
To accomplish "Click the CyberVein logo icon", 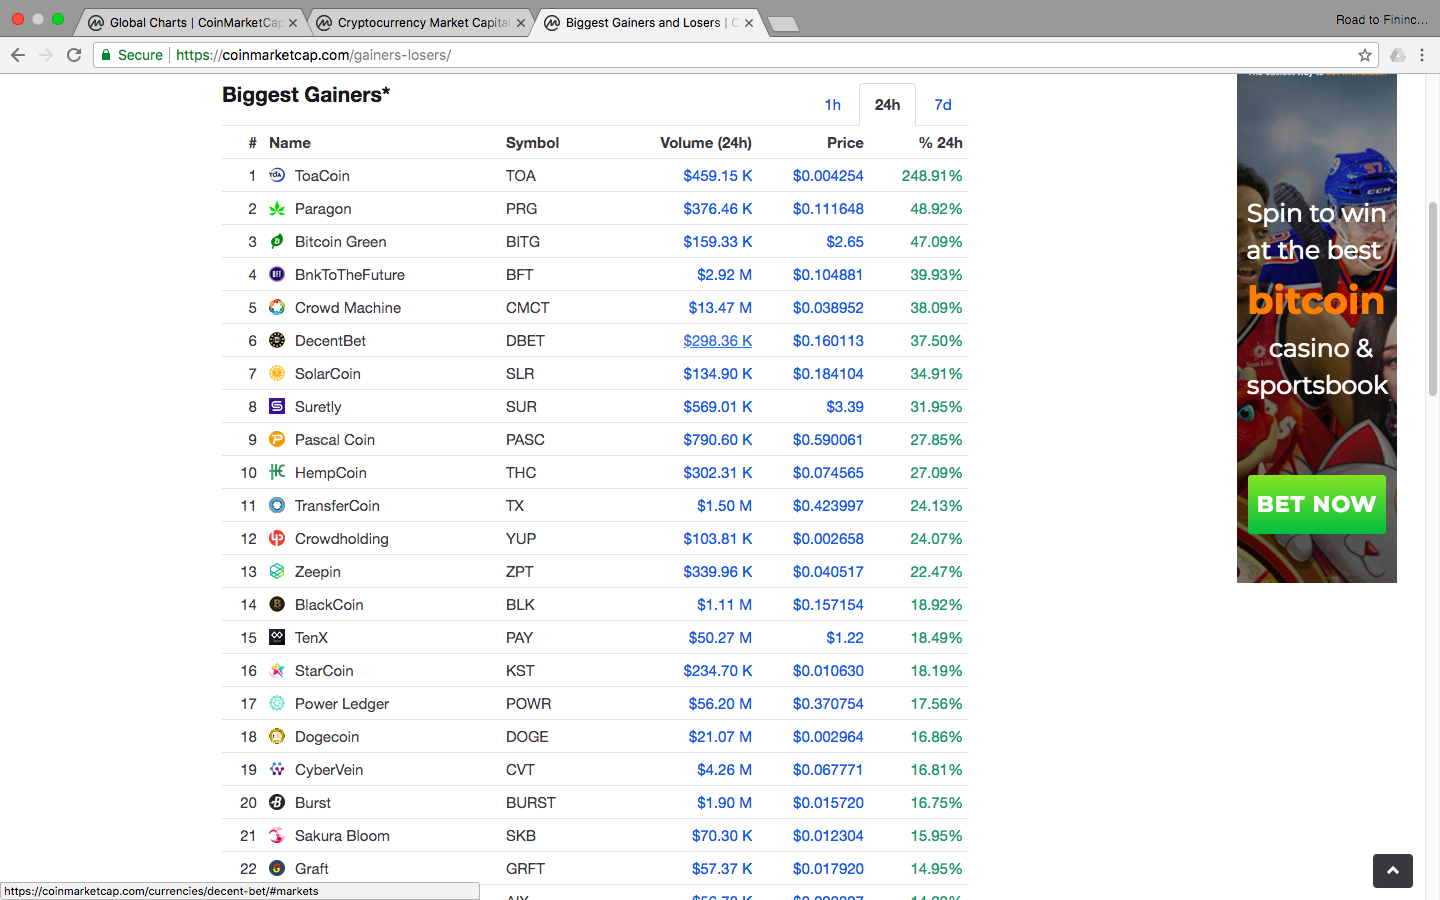I will tap(277, 769).
